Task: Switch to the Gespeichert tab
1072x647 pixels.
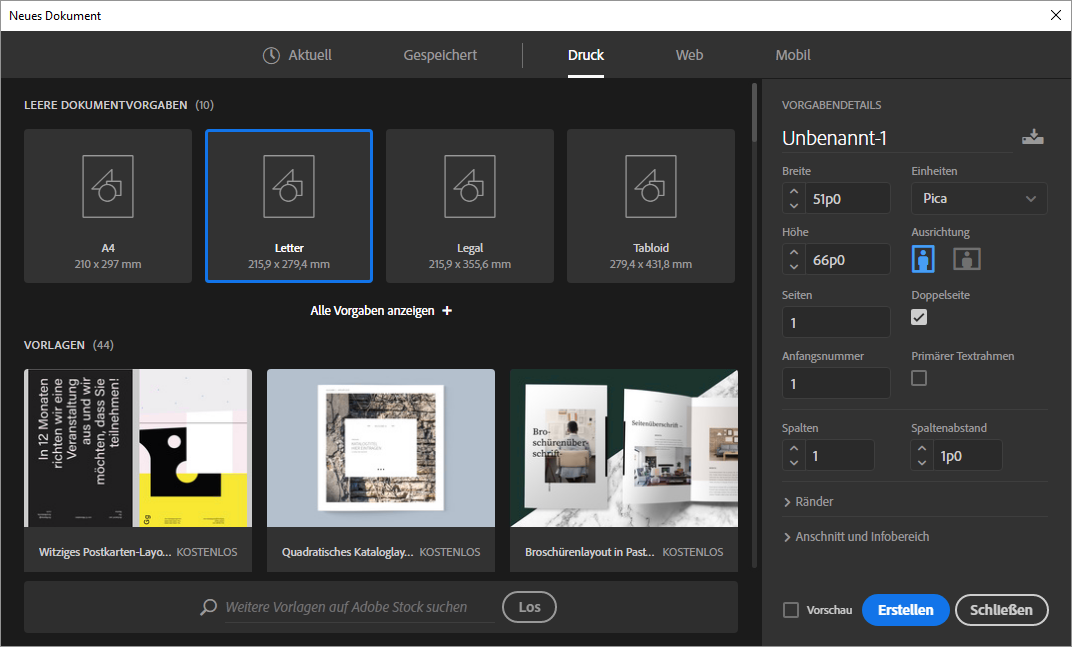Action: pos(440,55)
